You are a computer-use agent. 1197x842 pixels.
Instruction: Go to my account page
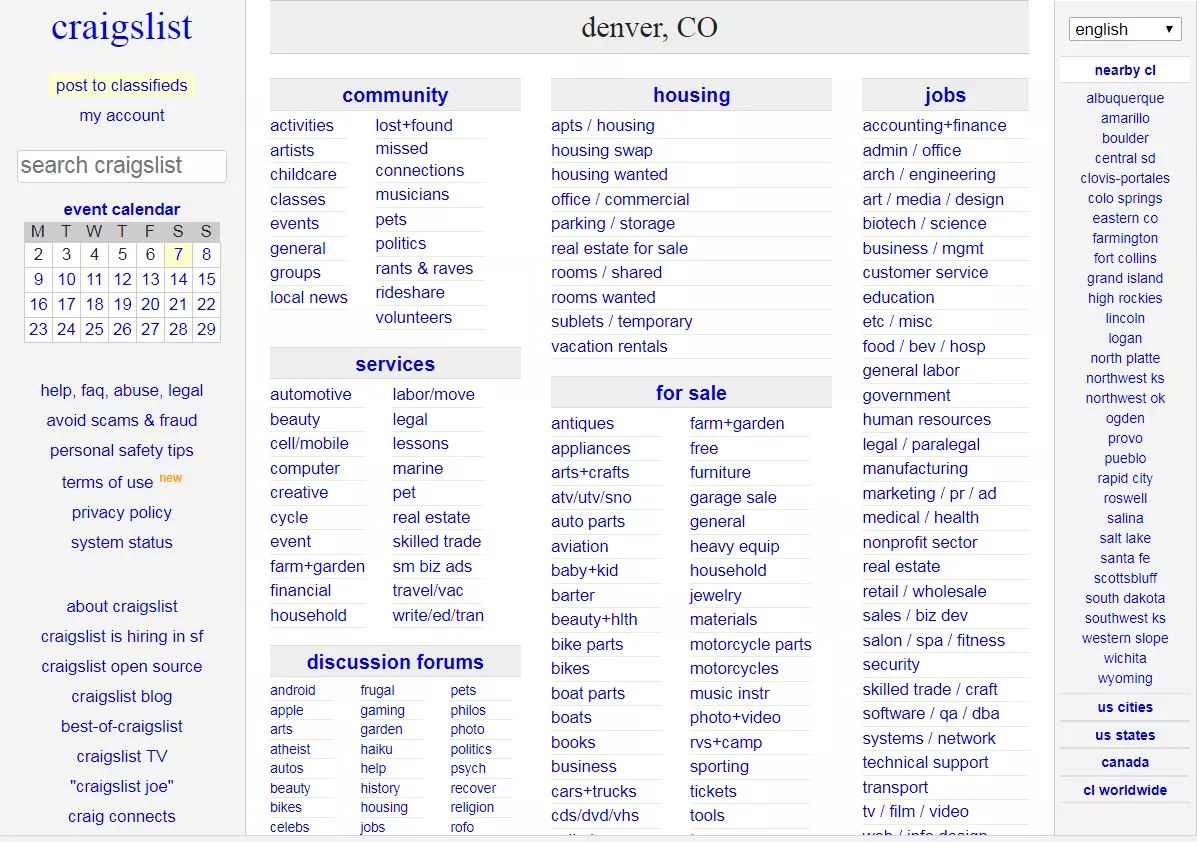coord(121,115)
